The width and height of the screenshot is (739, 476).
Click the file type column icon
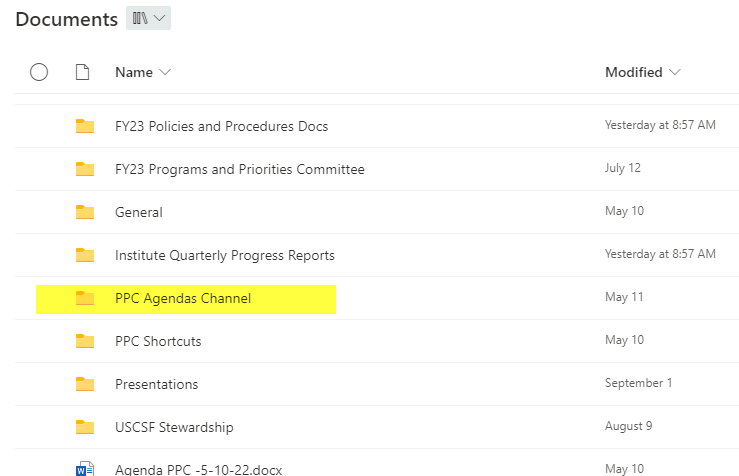click(82, 72)
